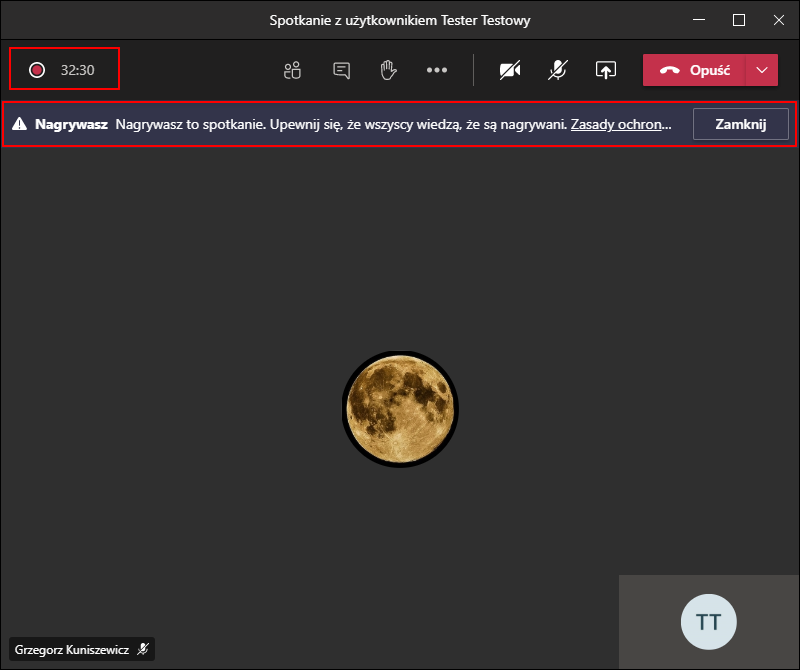The height and width of the screenshot is (670, 800).
Task: Click the 32:30 meeting timer
Action: point(78,70)
